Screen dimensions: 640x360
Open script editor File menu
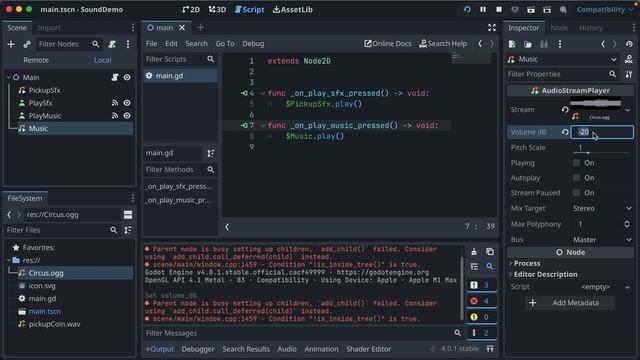(151, 44)
